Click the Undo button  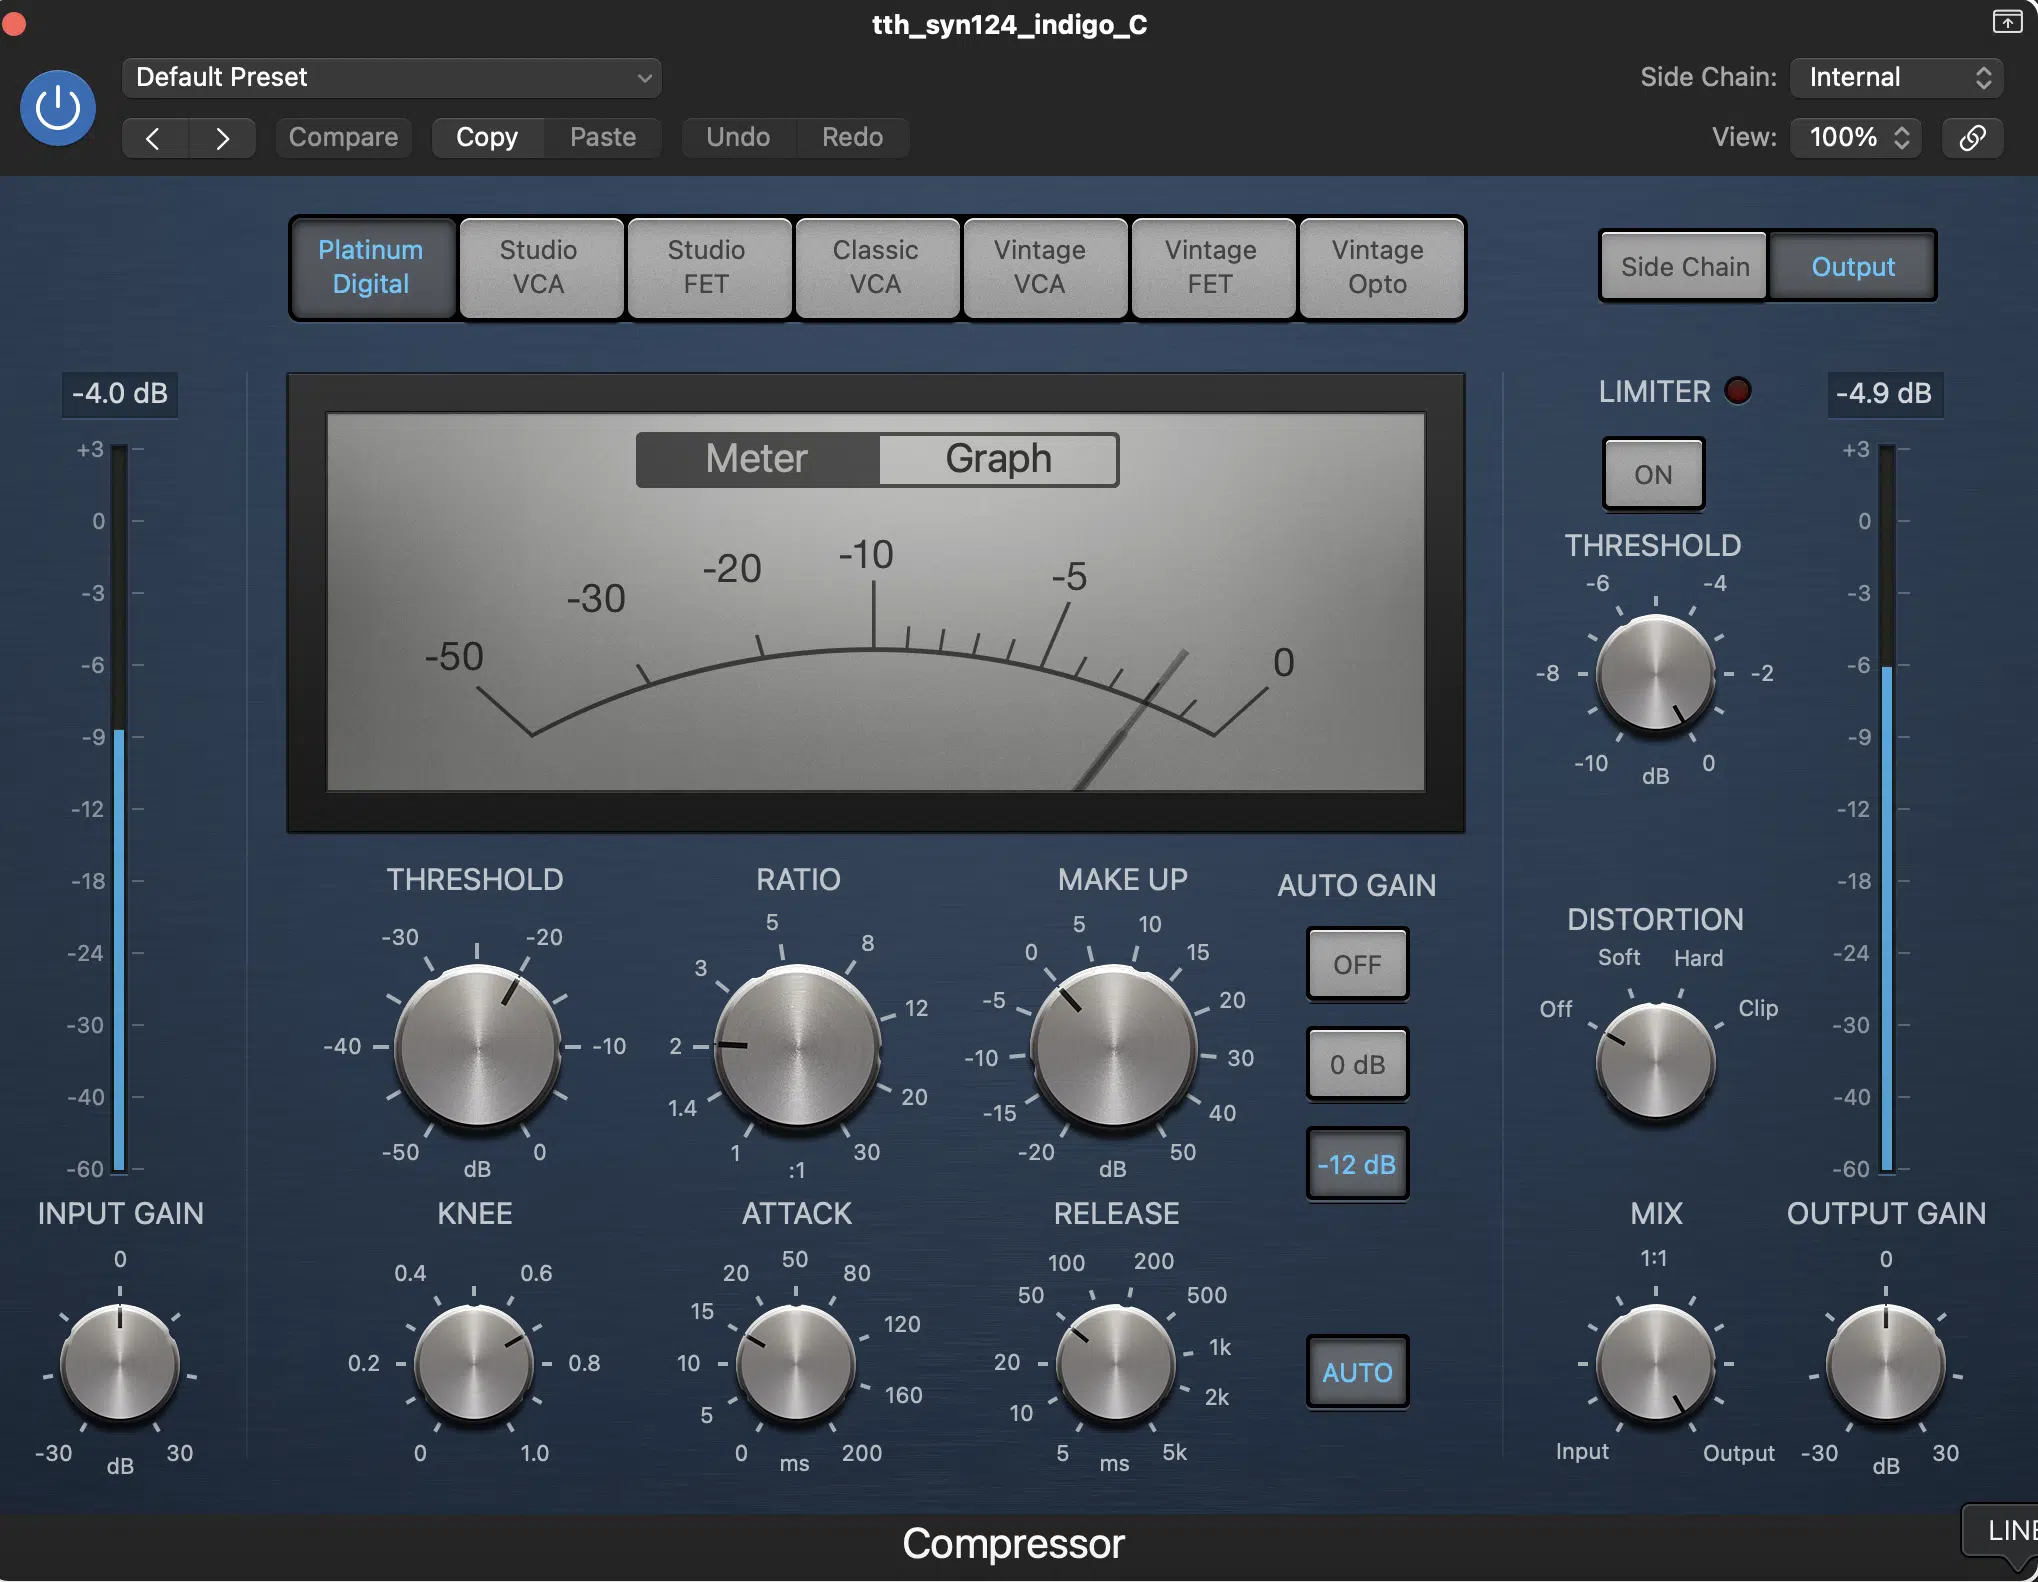738,137
